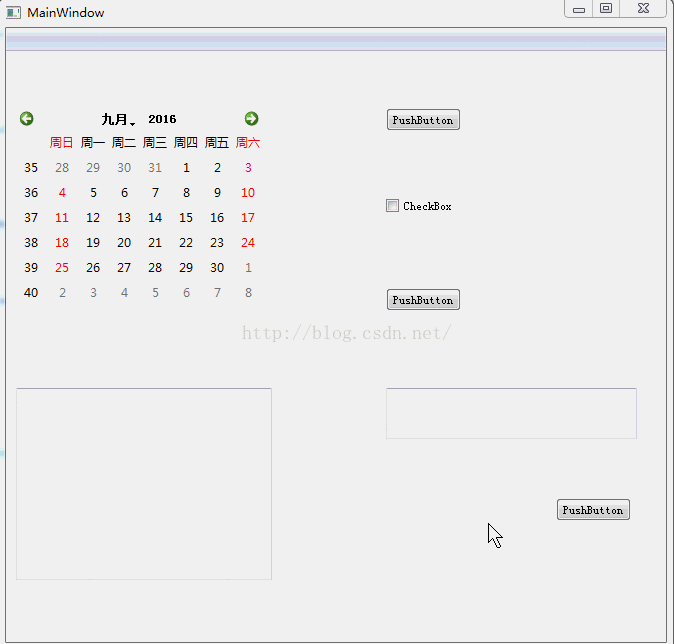The image size is (674, 644).
Task: Click inside the large empty box under the calendar
Action: (x=144, y=484)
